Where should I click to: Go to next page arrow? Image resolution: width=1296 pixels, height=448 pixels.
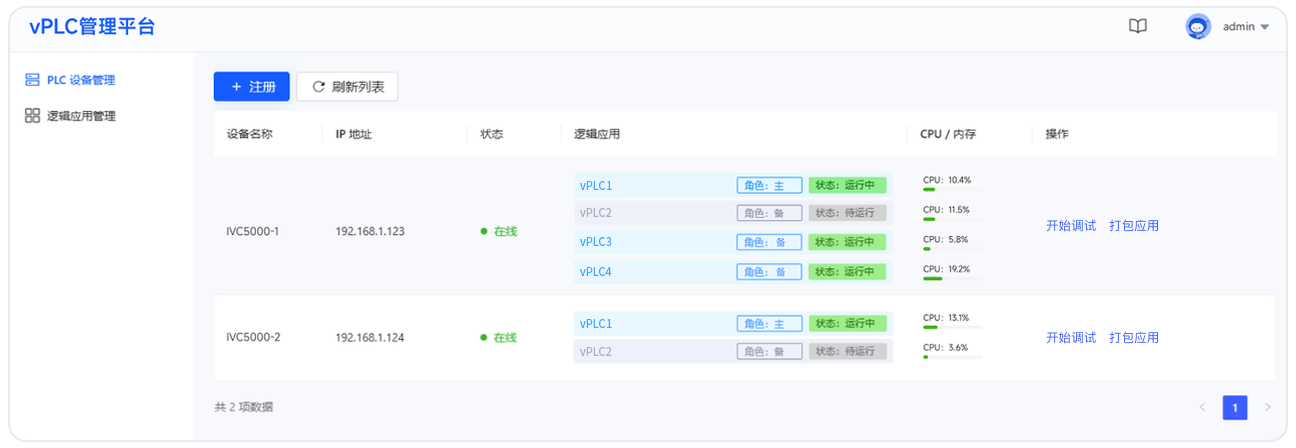coord(1267,407)
